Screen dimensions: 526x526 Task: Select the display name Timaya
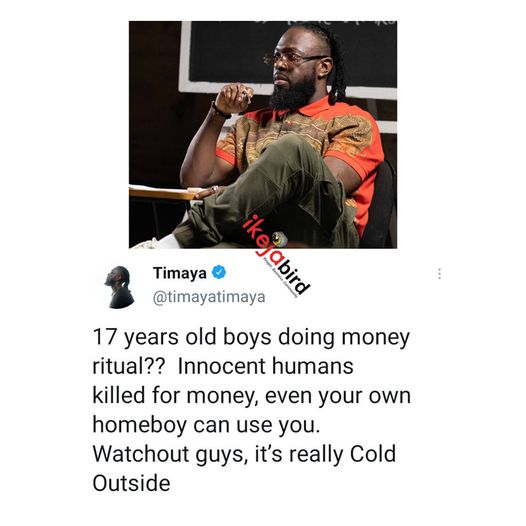pyautogui.click(x=180, y=273)
